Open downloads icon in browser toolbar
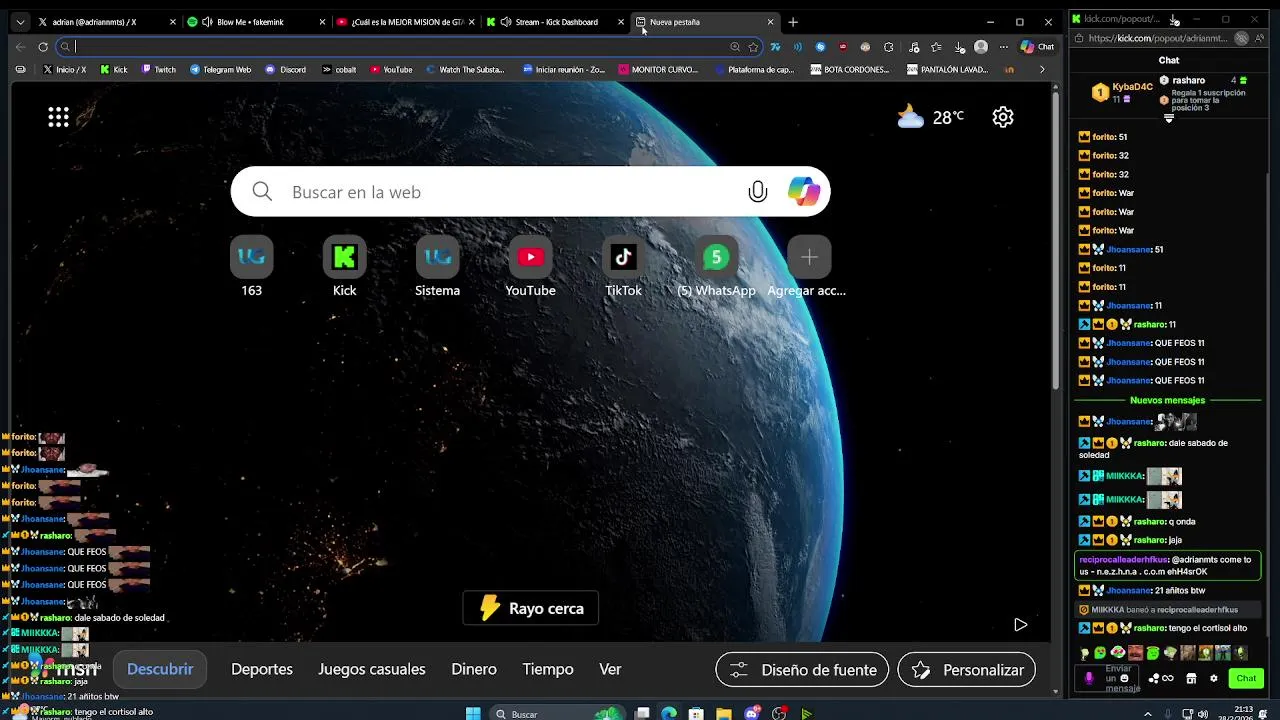The image size is (1280, 720). [x=959, y=47]
